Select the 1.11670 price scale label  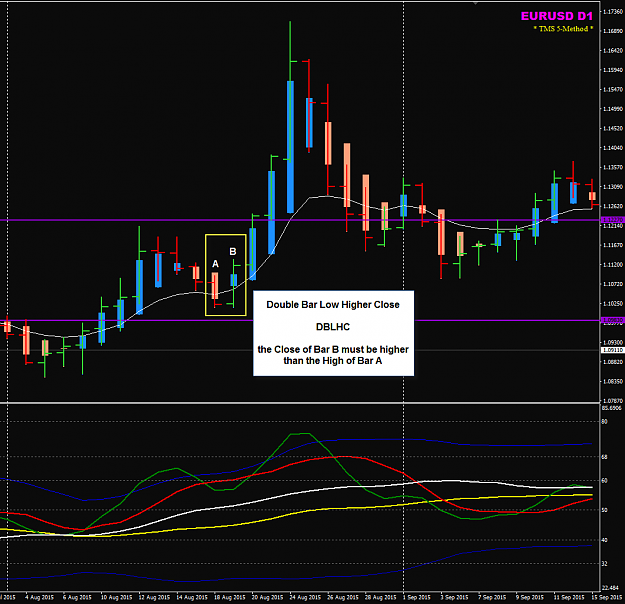point(613,245)
